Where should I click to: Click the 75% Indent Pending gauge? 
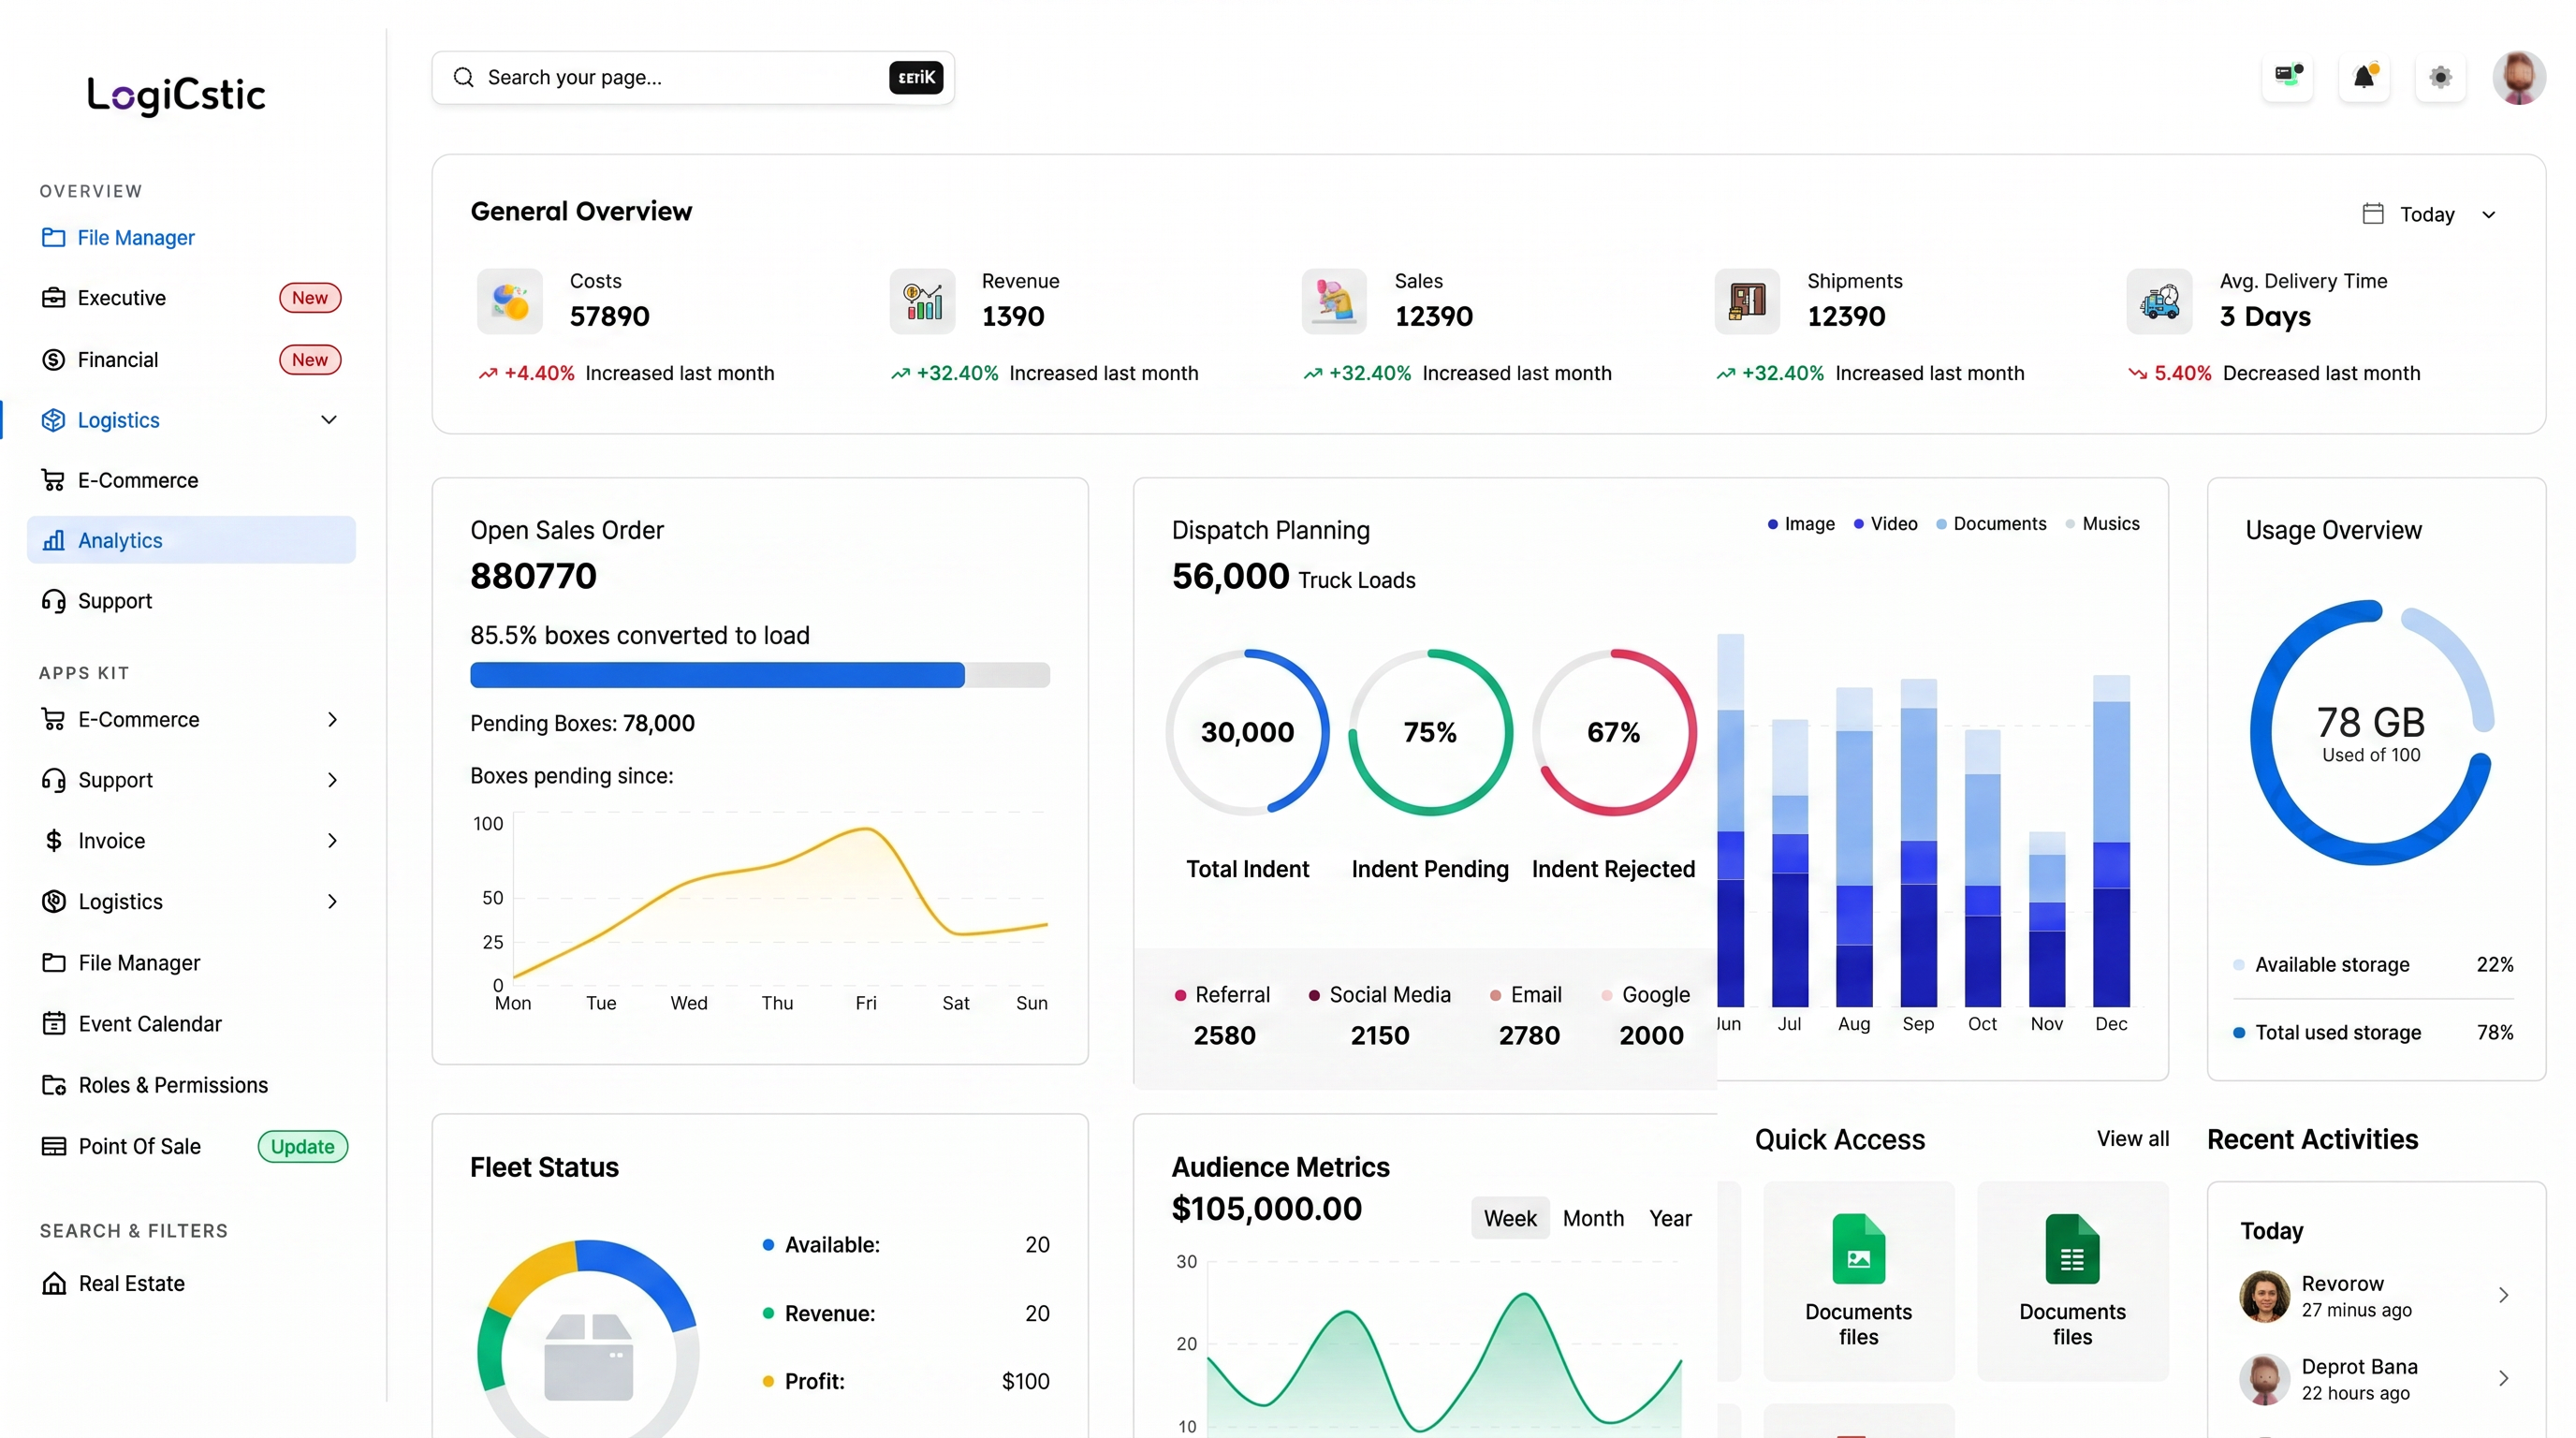click(1430, 732)
